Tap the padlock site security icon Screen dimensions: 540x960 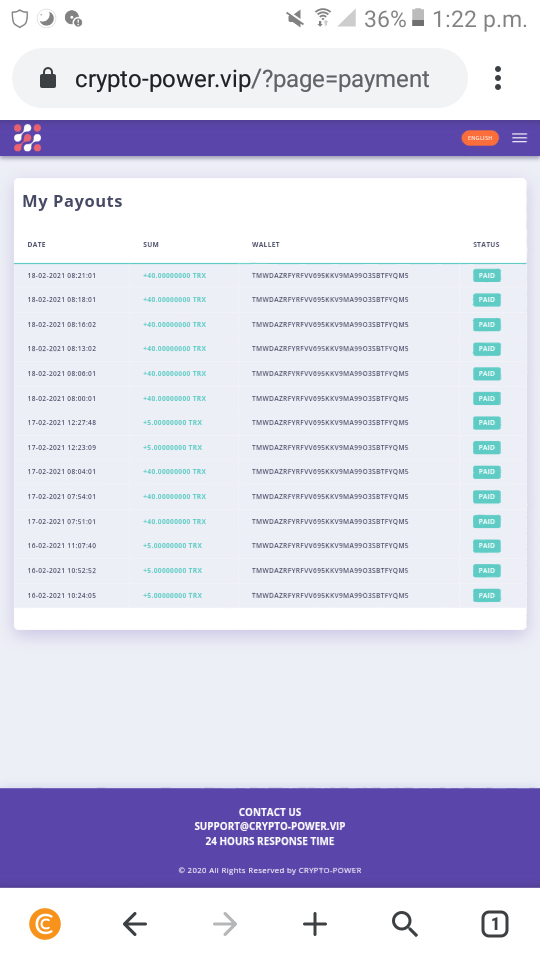(x=48, y=78)
